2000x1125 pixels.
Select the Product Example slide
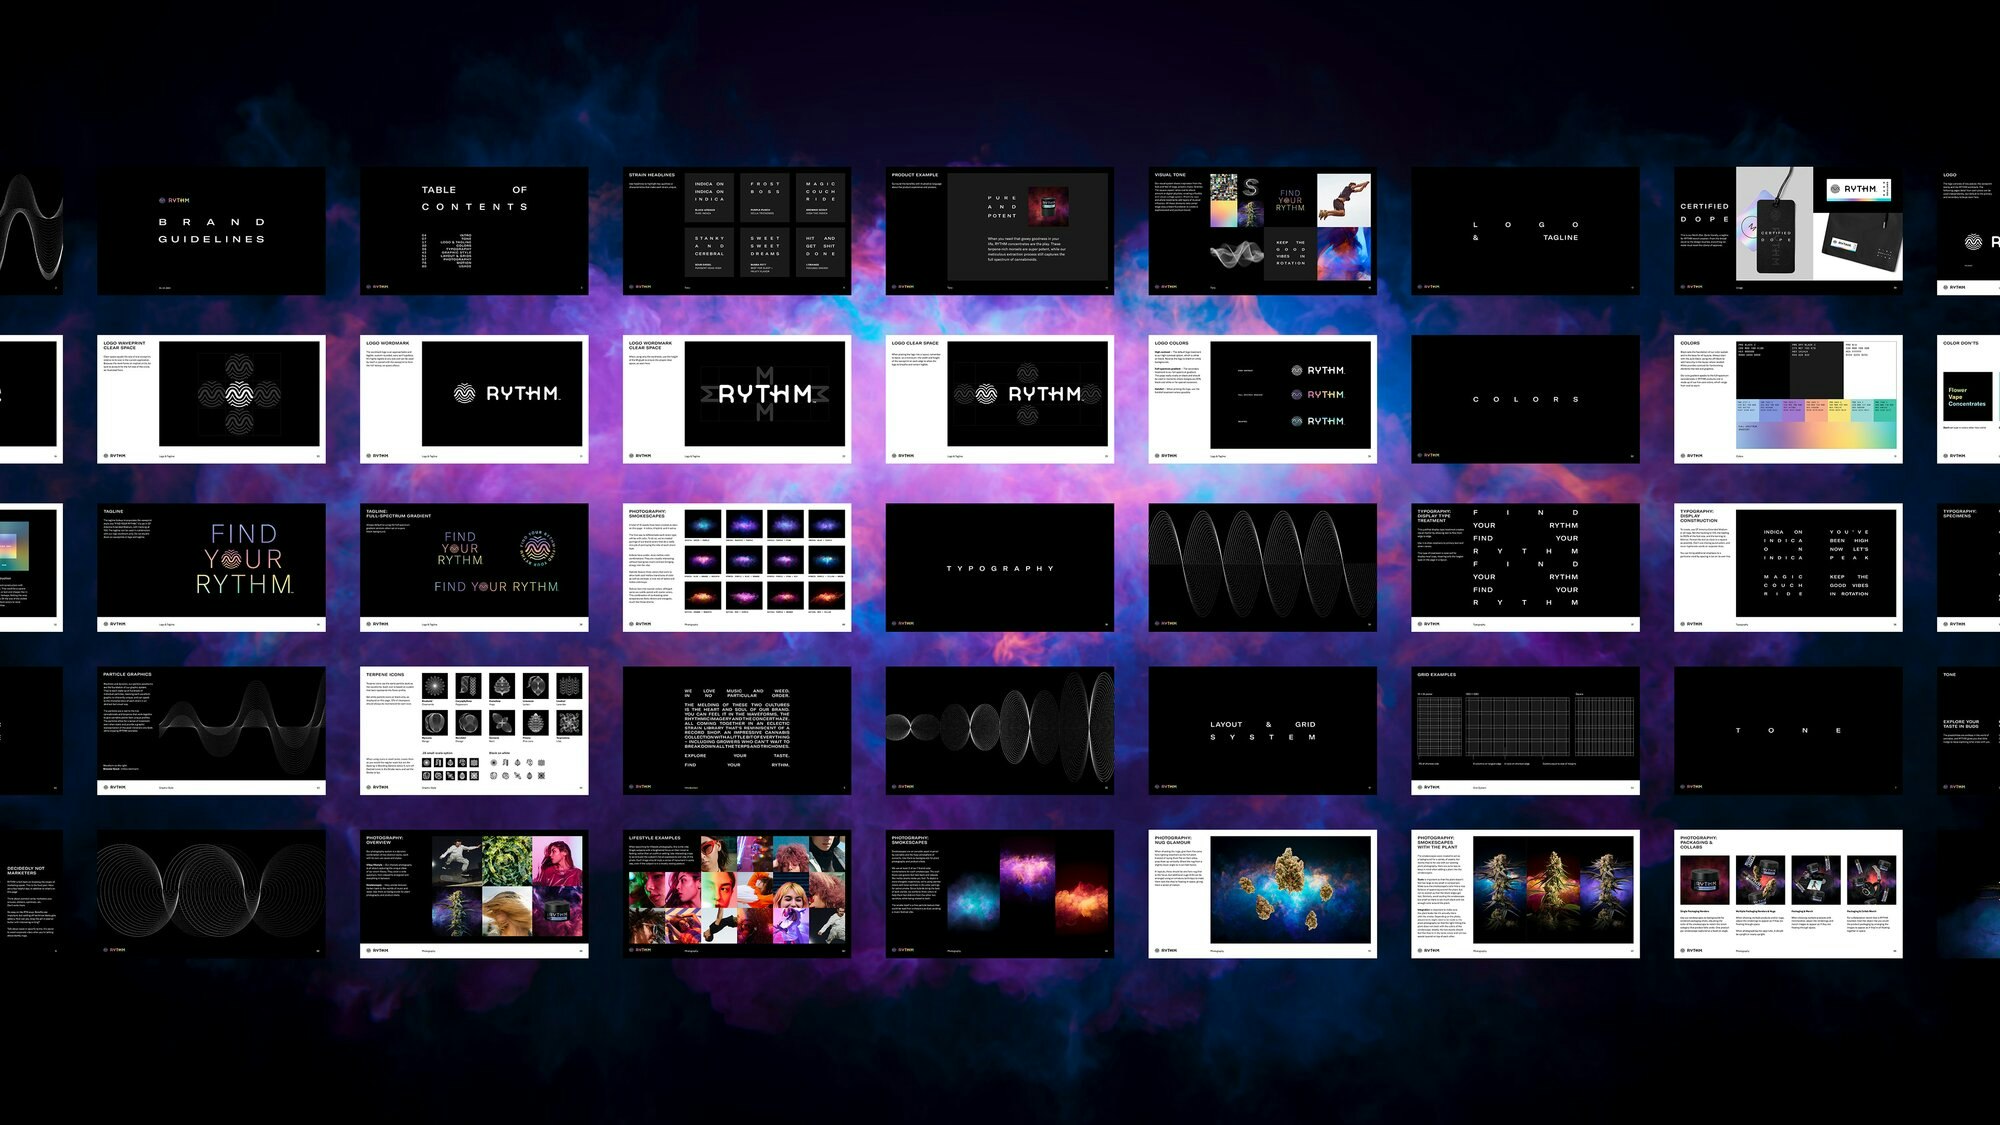click(999, 230)
